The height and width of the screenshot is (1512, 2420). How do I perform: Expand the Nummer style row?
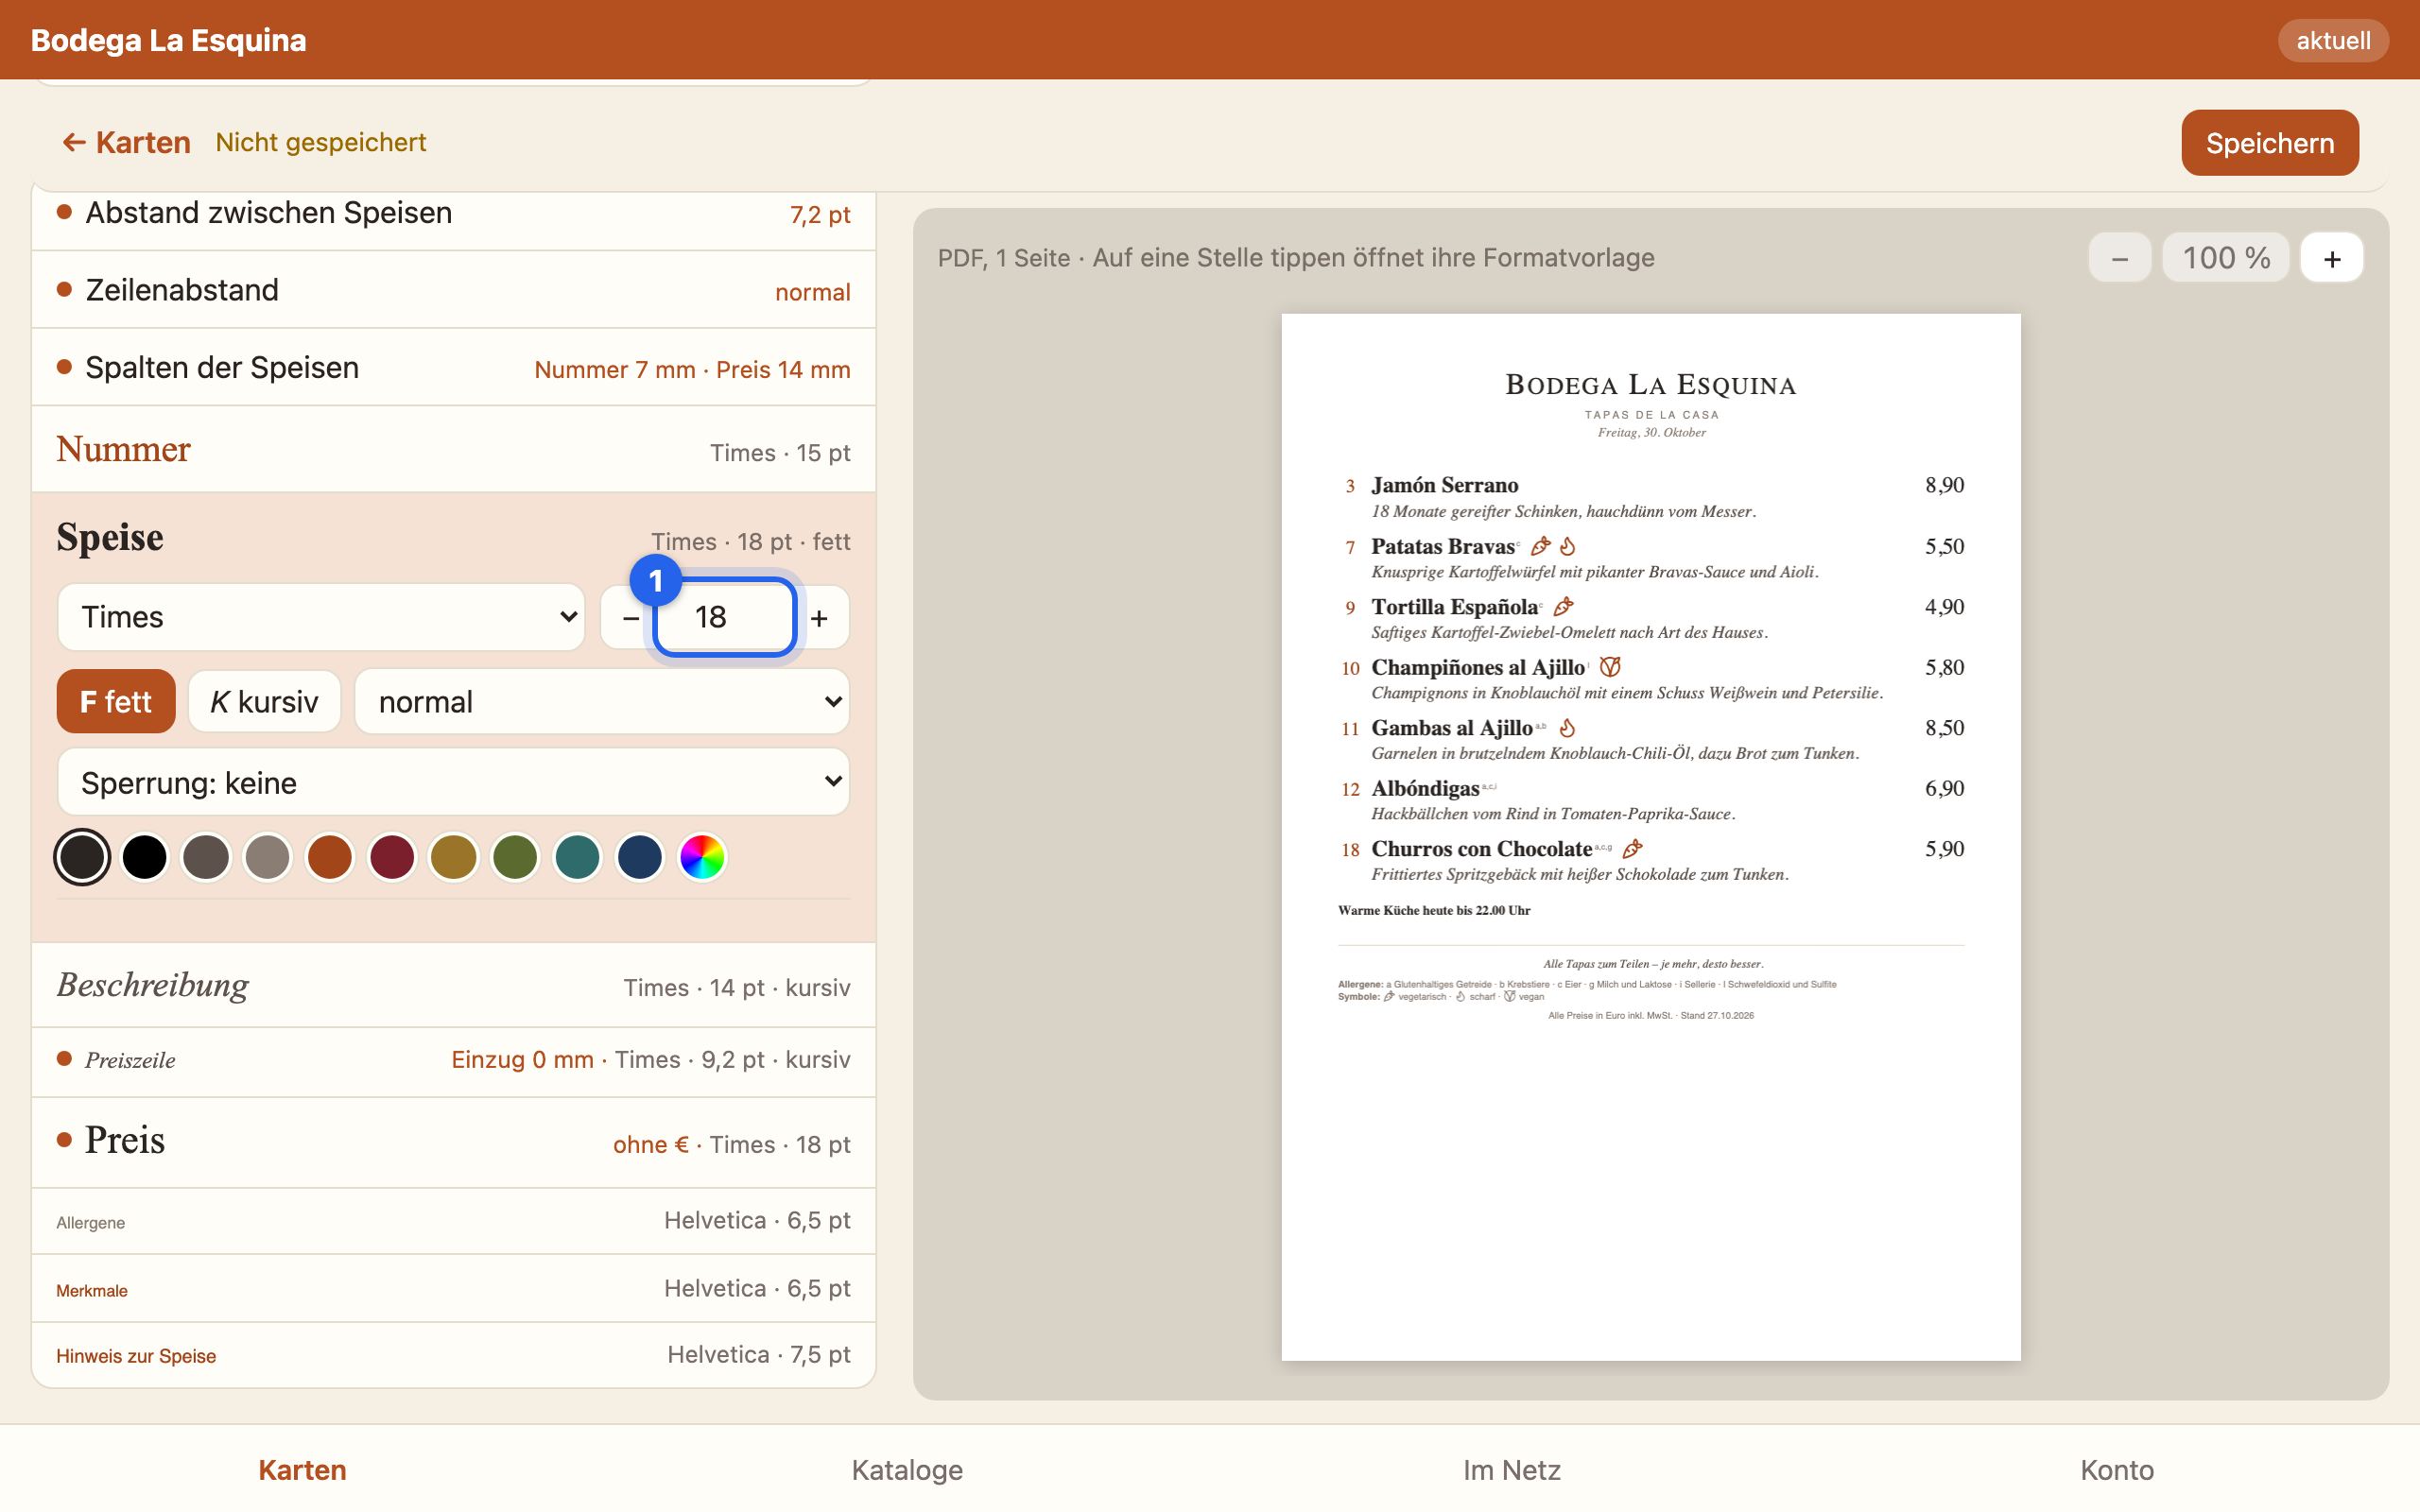(x=453, y=450)
